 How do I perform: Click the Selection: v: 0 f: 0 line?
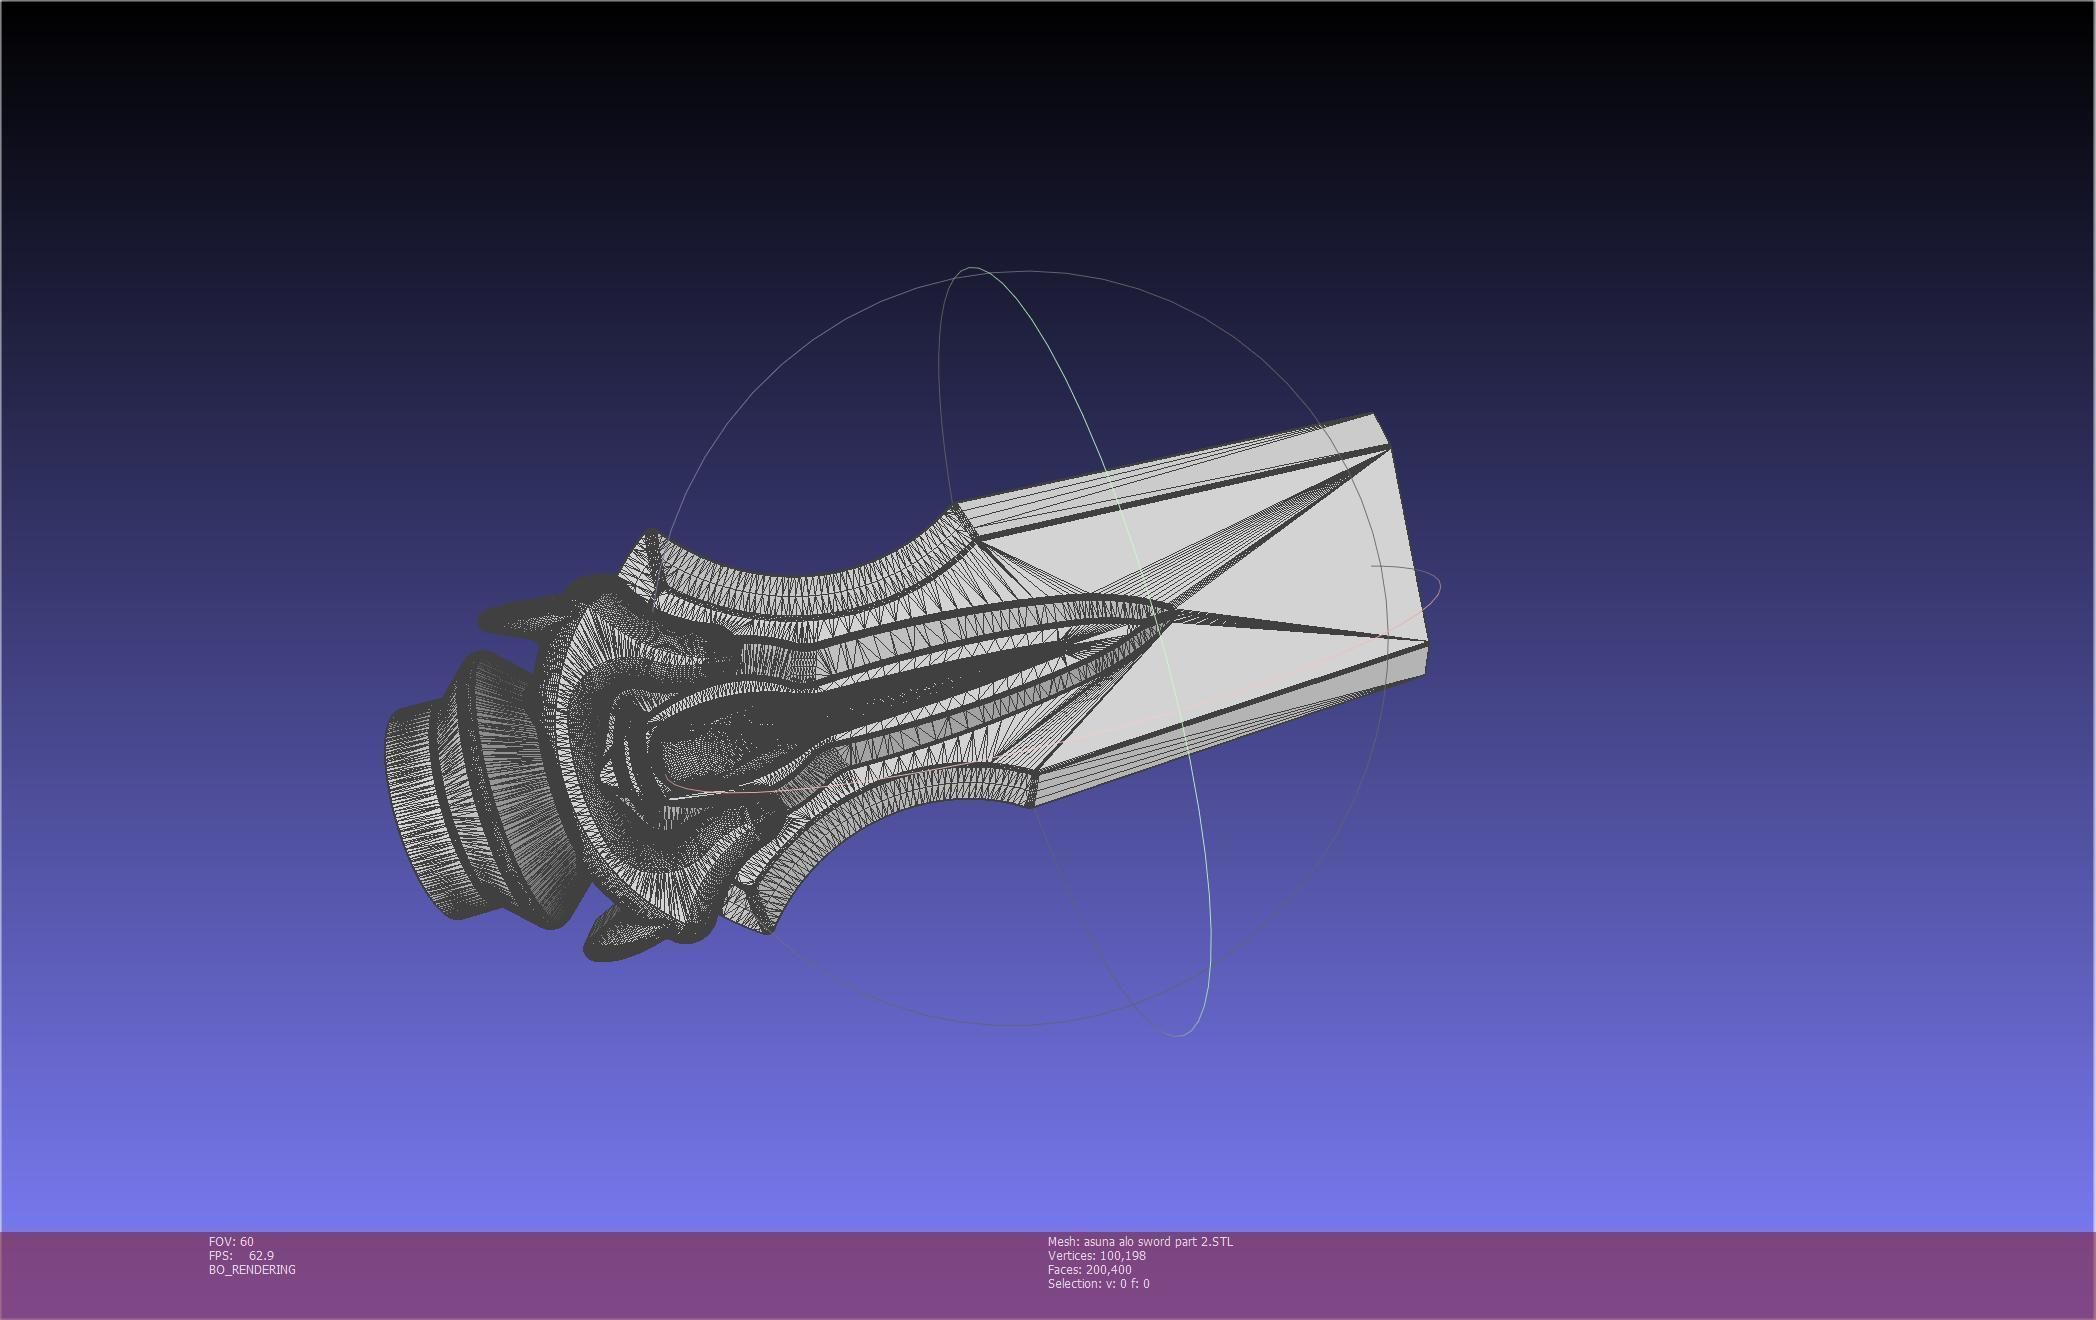(x=1099, y=1283)
